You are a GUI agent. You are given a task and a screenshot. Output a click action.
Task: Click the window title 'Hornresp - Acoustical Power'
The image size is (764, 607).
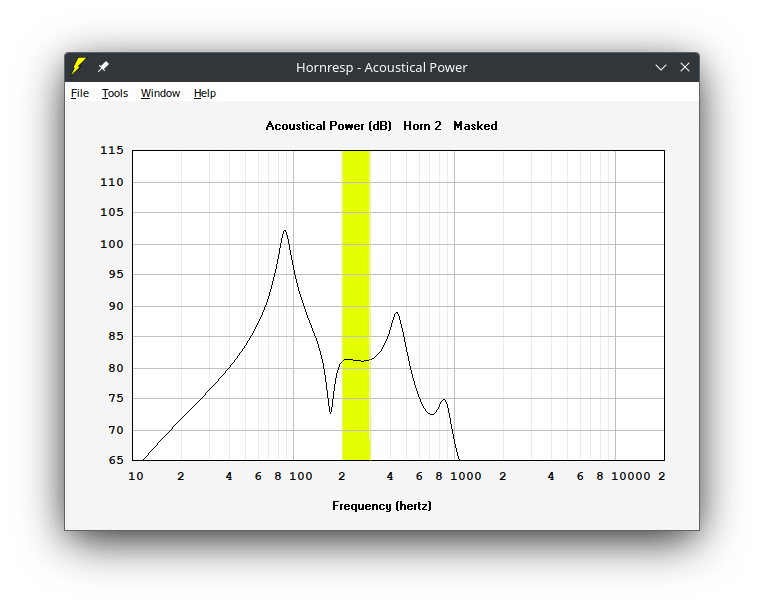(x=382, y=67)
